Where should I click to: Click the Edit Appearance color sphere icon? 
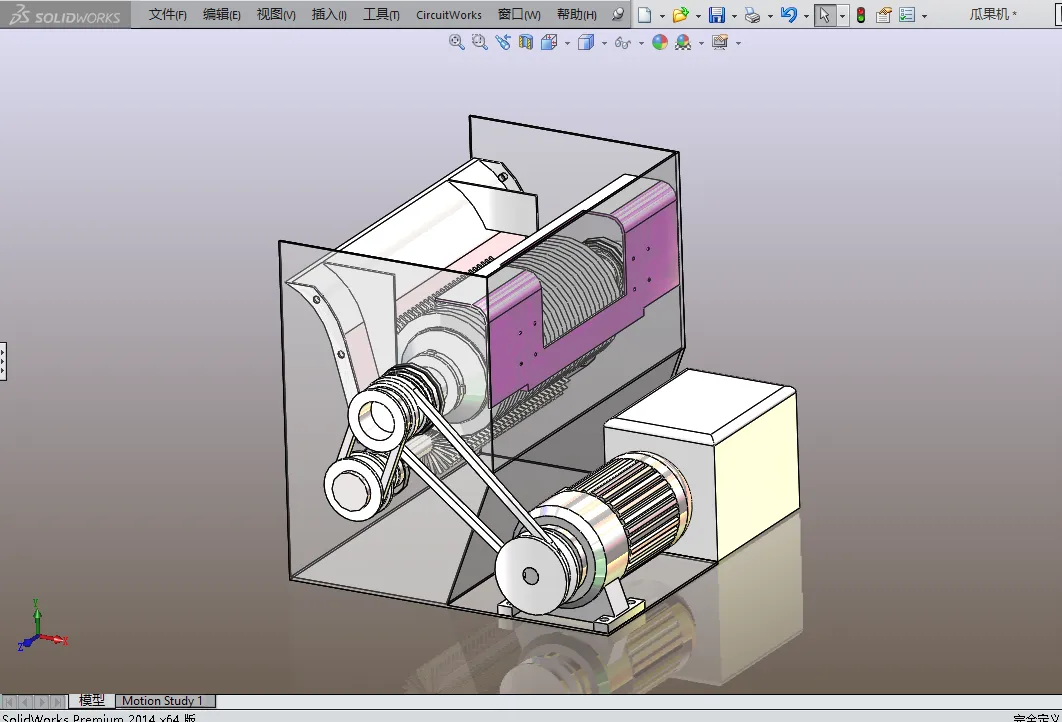pos(660,42)
